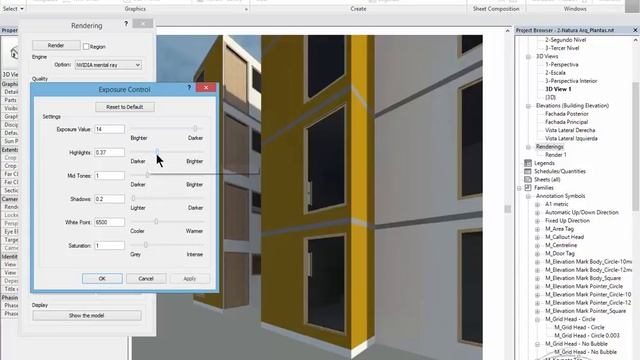Select 2-Segundo Nivel view
The width and height of the screenshot is (640, 360).
click(x=565, y=40)
